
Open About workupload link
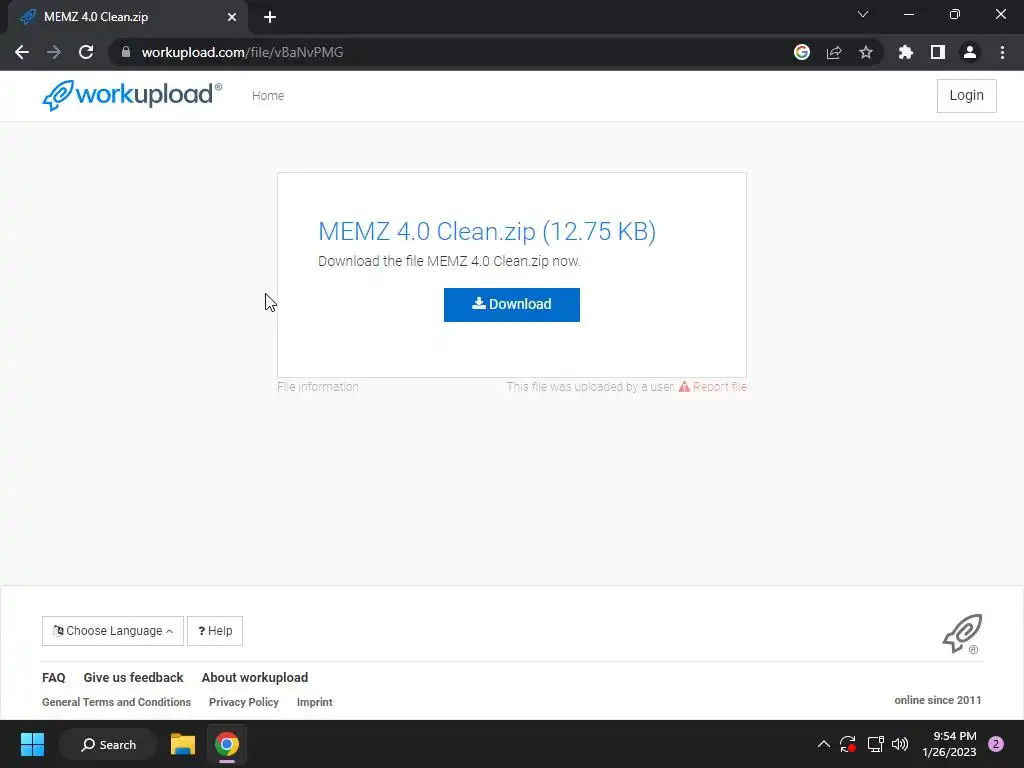255,678
